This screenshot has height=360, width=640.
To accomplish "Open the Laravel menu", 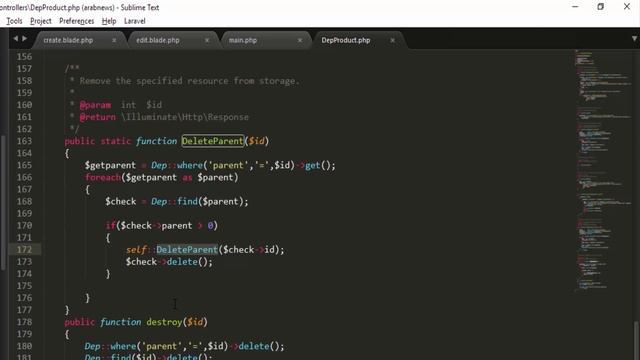I will (135, 21).
